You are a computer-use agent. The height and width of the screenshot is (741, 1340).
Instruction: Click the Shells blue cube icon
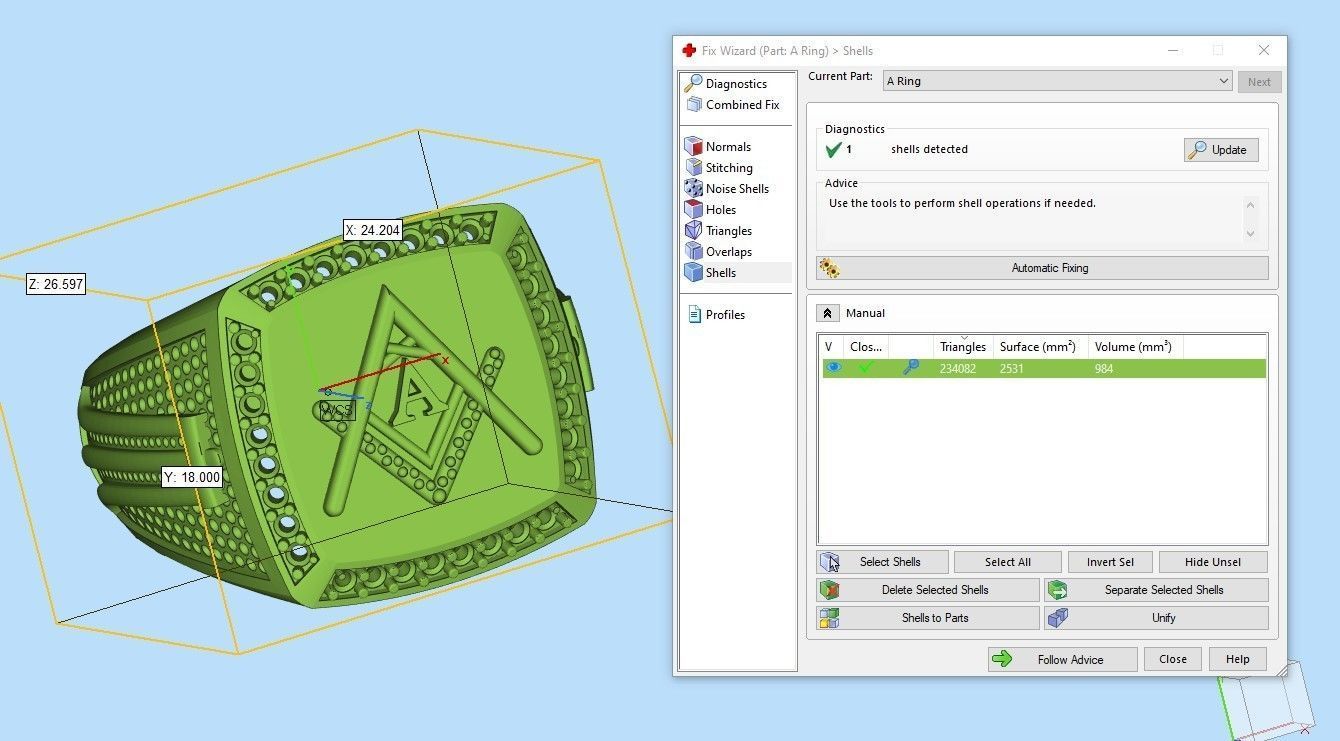(x=693, y=272)
